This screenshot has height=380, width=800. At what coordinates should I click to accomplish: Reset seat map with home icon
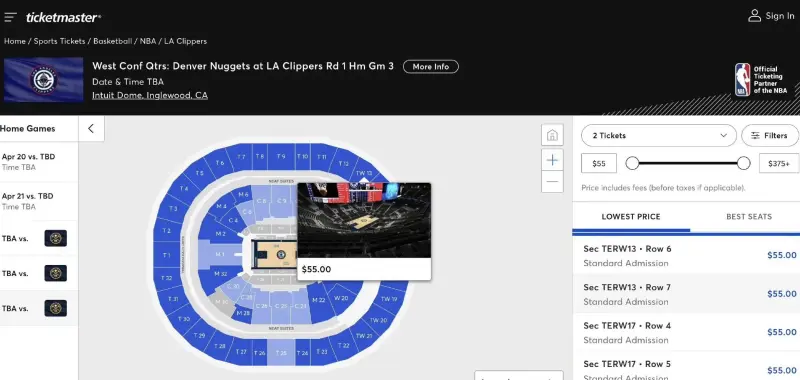(552, 135)
